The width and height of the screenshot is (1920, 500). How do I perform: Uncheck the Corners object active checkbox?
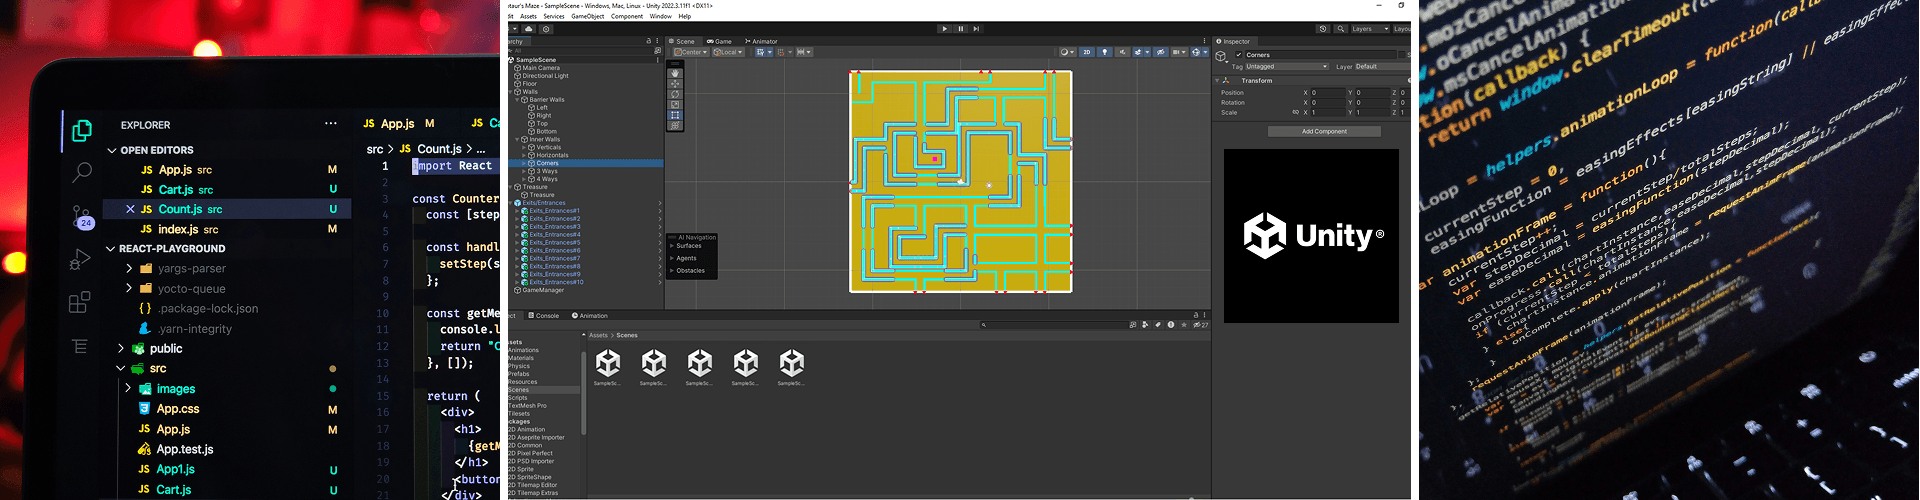1239,55
